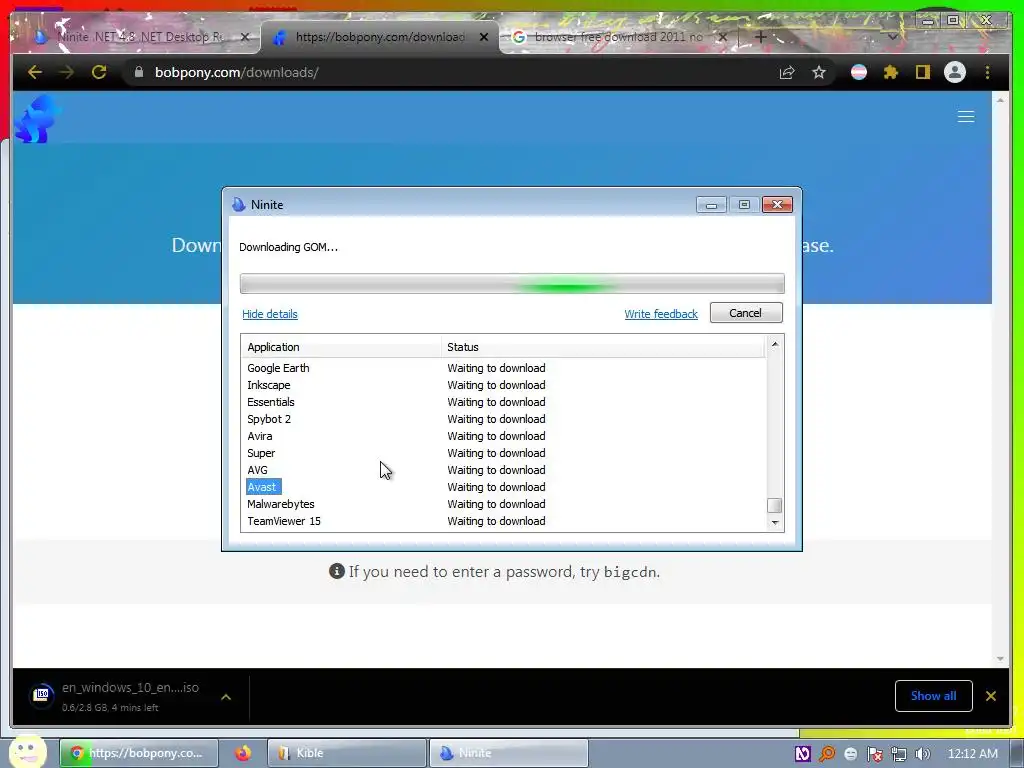Open the browser side panel icon
The height and width of the screenshot is (768, 1024).
(x=923, y=72)
